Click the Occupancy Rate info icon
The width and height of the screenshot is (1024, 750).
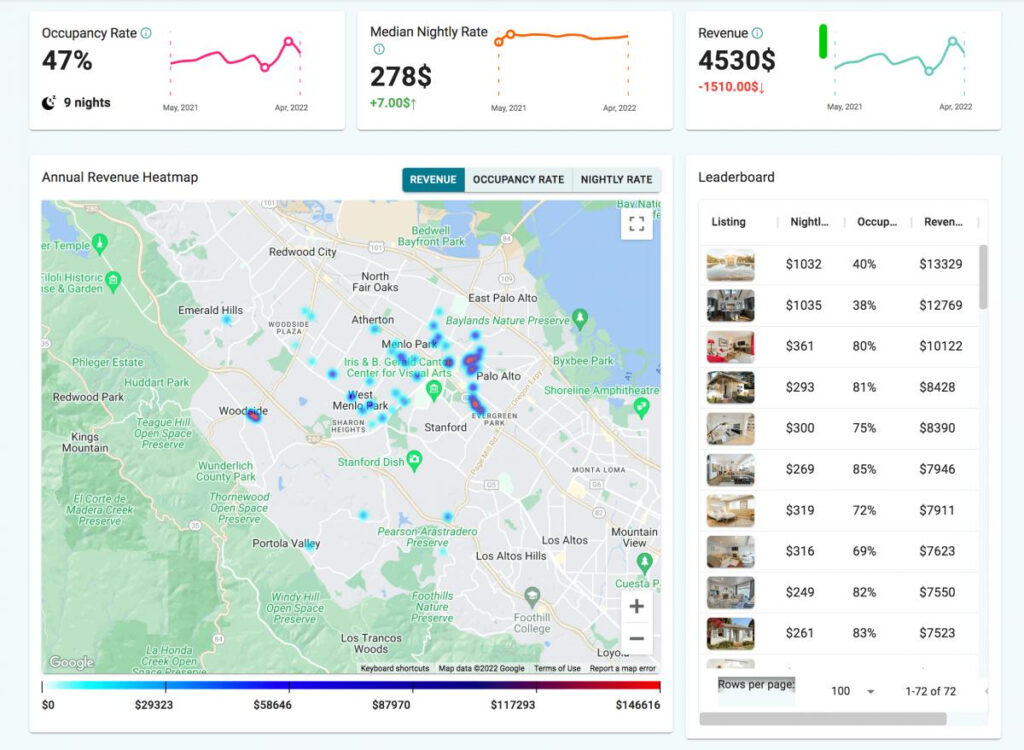click(x=146, y=33)
